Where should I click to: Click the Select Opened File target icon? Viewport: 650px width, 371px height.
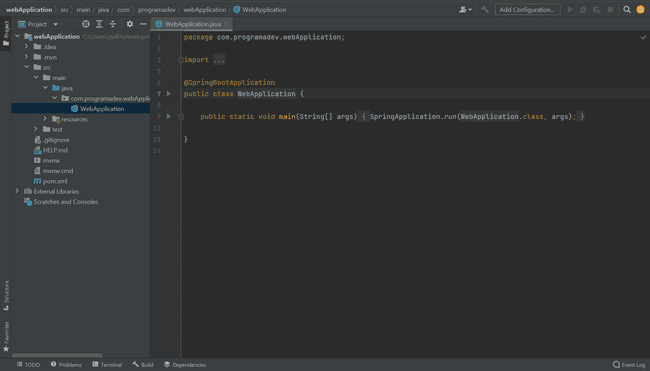click(x=86, y=24)
